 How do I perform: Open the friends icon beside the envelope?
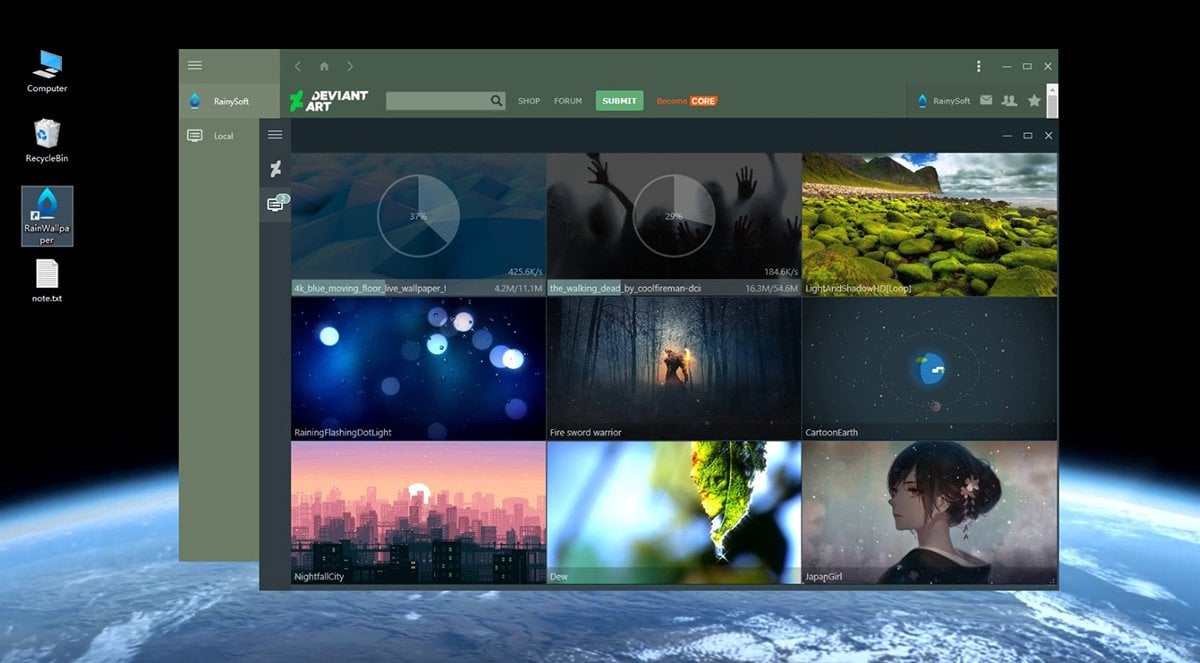[1009, 100]
